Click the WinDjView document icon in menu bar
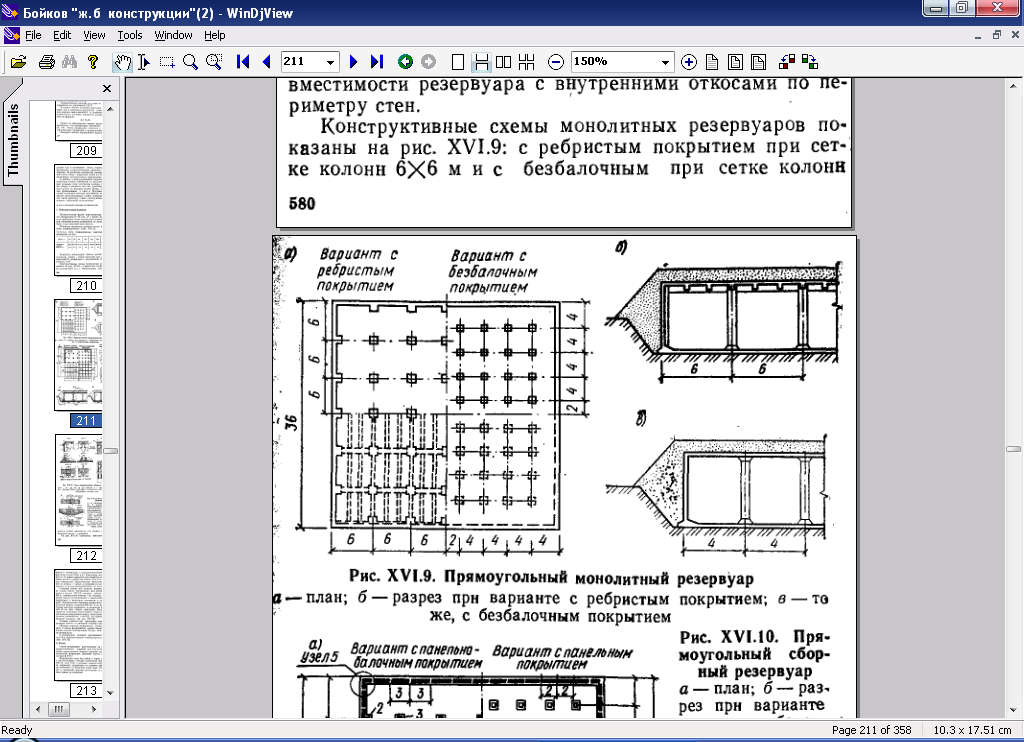The image size is (1024, 742). pos(11,35)
